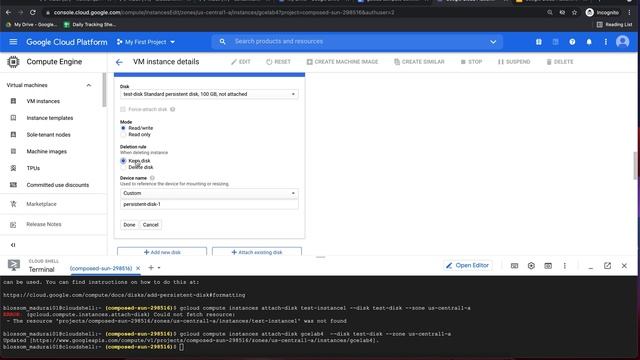Go back using the VM details arrow
This screenshot has width=640, height=360.
119,62
